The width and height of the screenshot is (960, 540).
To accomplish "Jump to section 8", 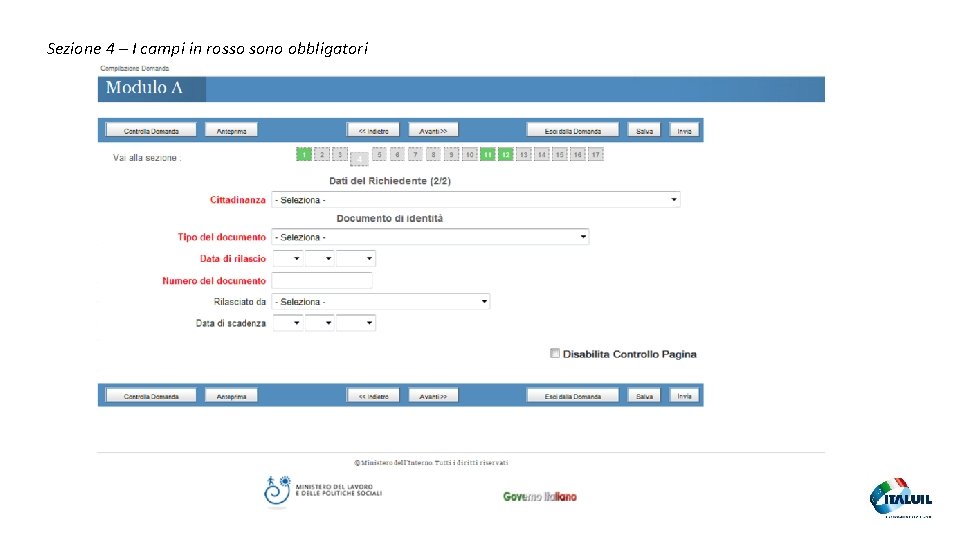I will (x=433, y=154).
